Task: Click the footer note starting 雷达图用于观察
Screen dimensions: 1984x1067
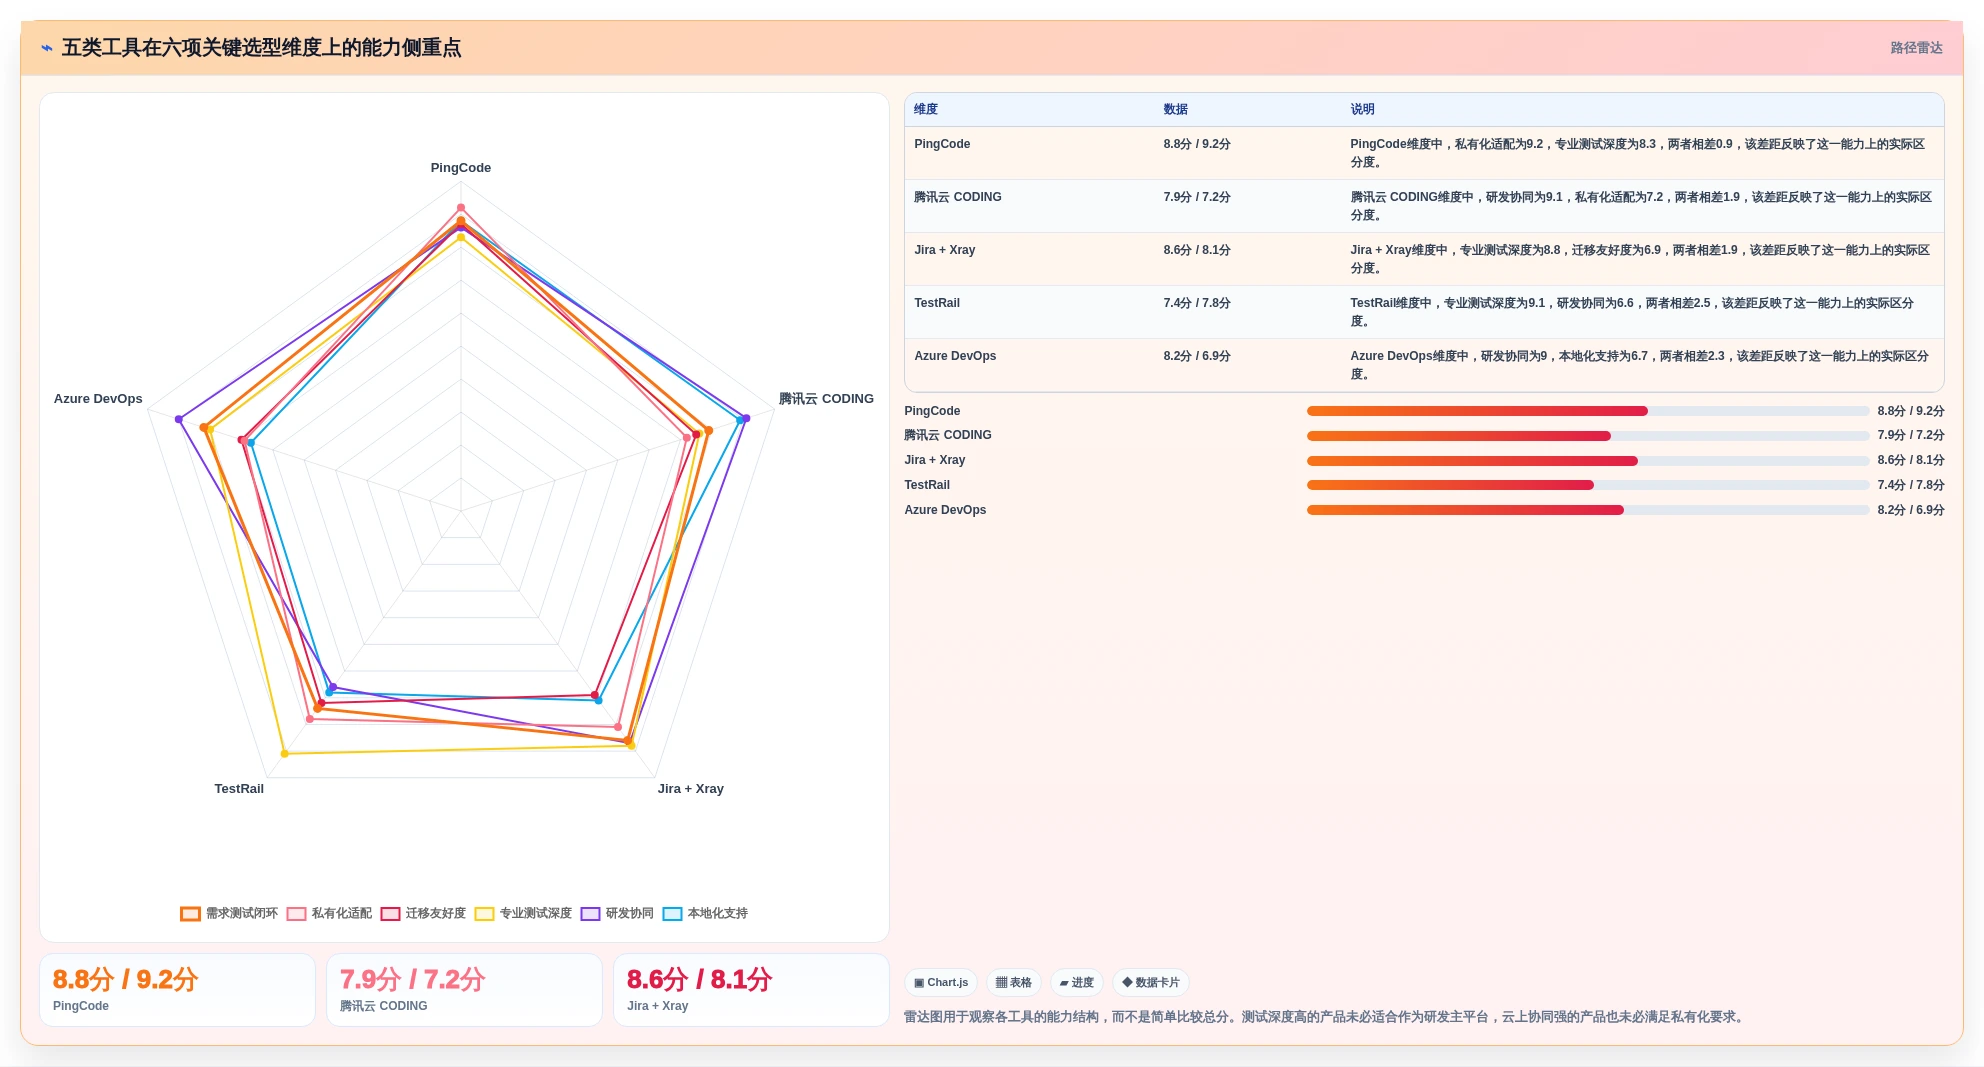Action: click(1326, 1017)
